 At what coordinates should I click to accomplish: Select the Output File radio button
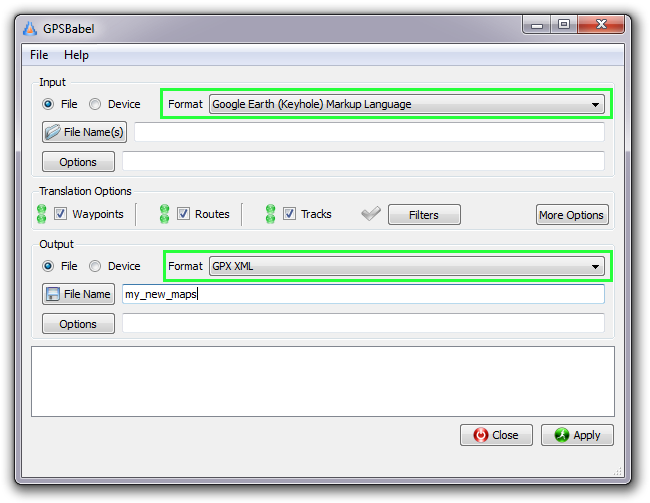[48, 266]
